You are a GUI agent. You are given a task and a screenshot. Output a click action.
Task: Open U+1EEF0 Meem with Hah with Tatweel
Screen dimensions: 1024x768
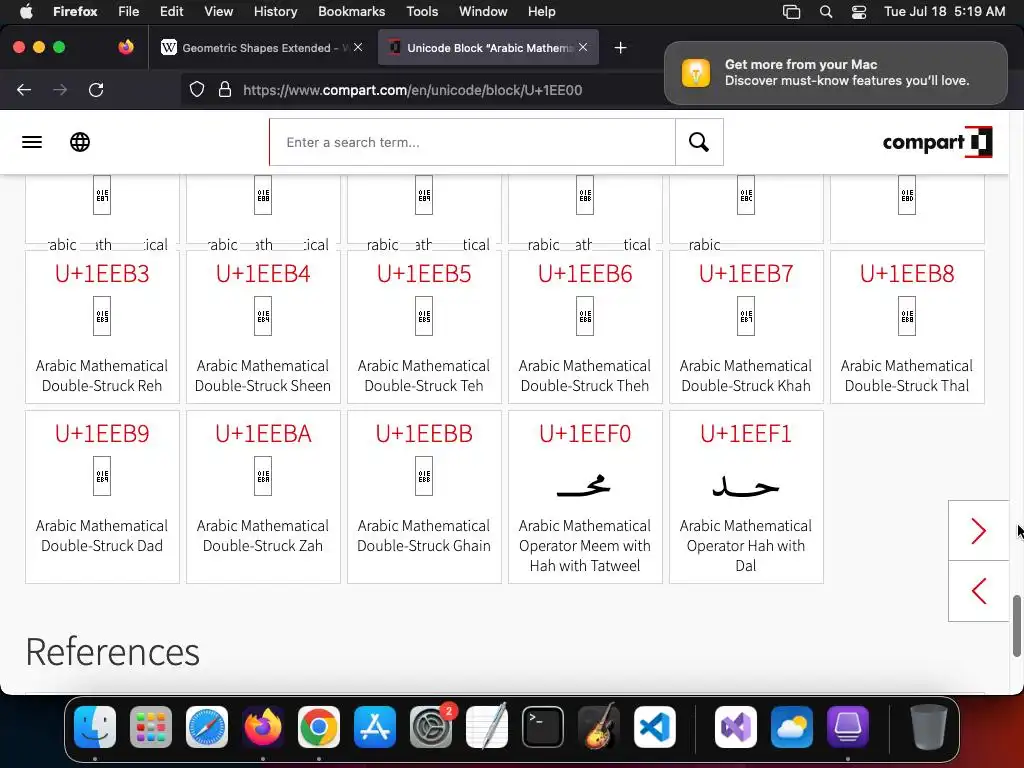[x=585, y=497]
